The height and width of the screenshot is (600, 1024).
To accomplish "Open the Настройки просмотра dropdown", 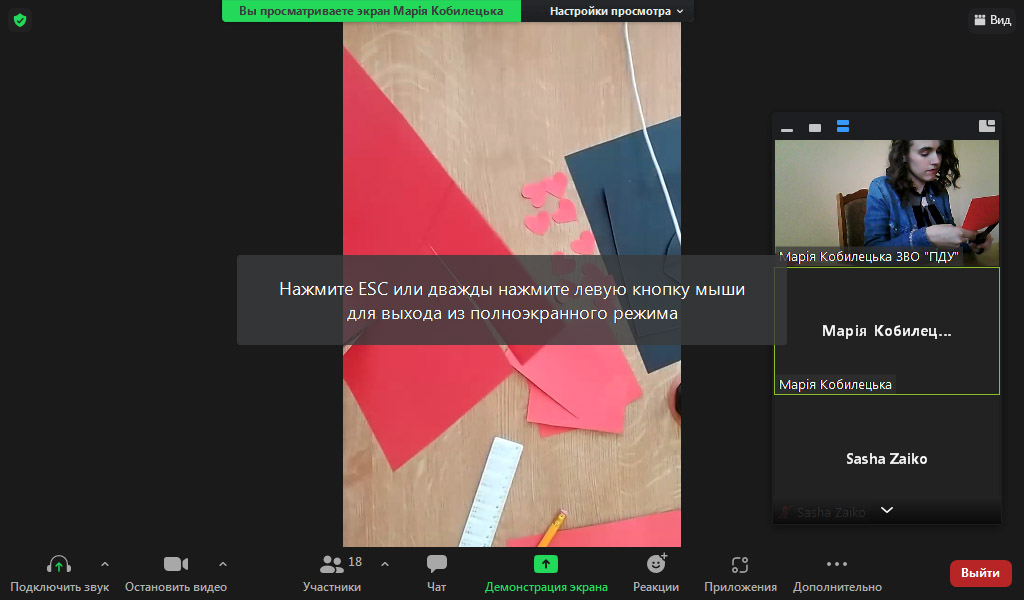I will point(617,11).
